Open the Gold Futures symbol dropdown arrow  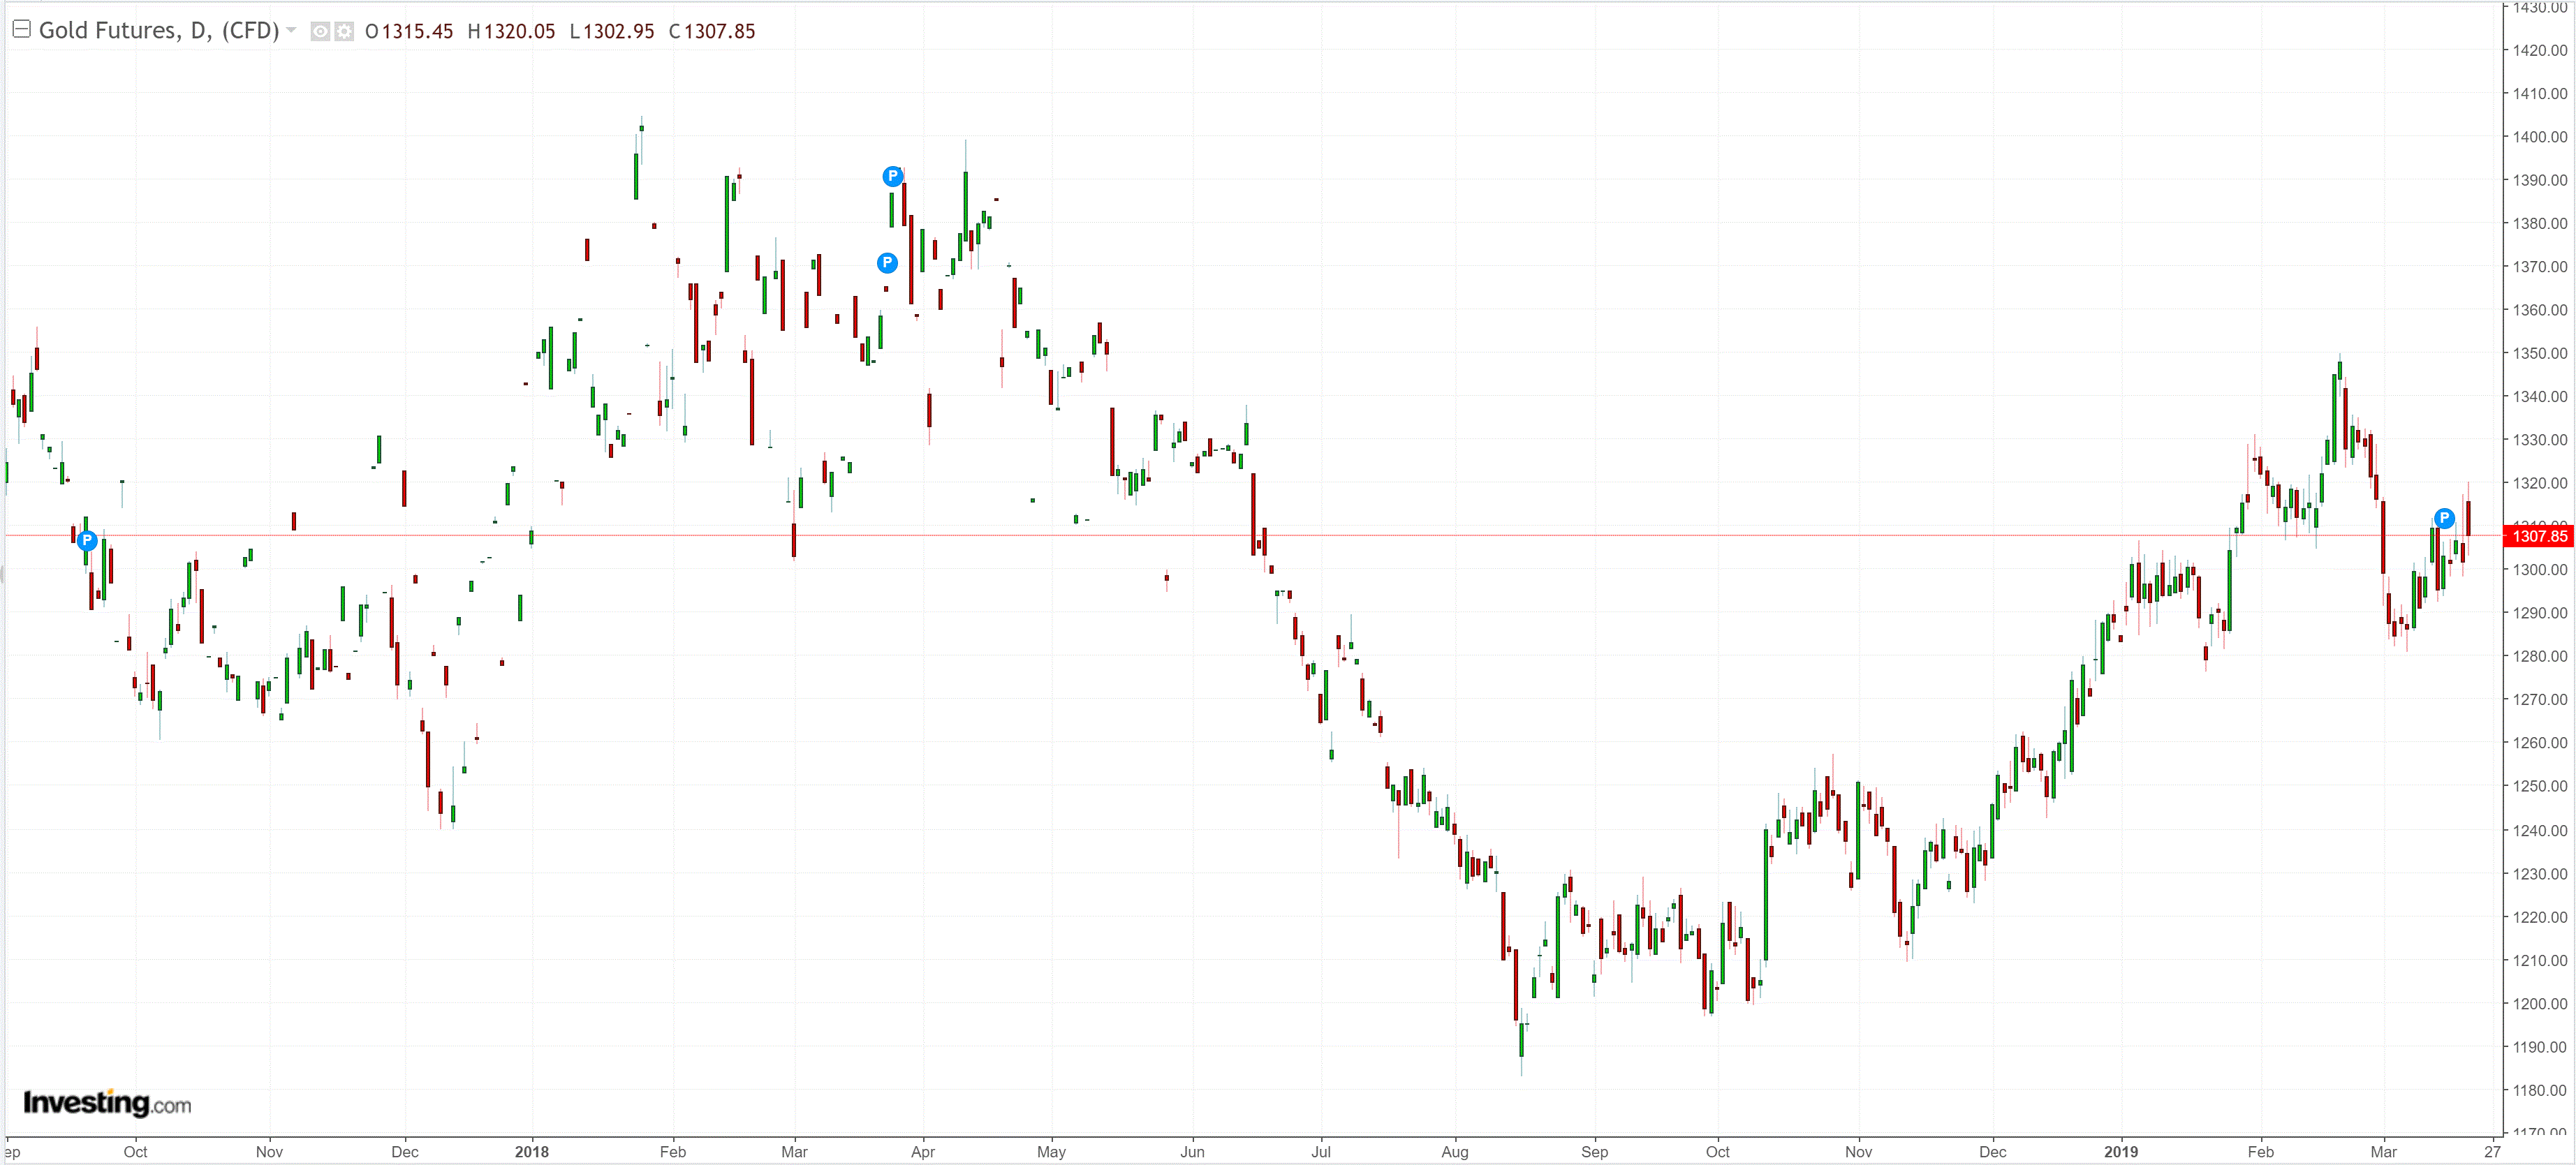tap(291, 30)
